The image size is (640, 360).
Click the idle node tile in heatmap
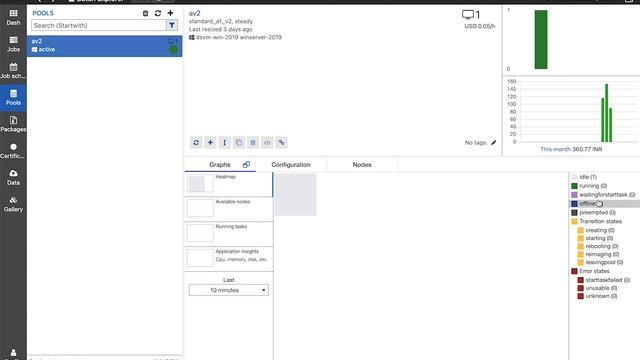(296, 195)
